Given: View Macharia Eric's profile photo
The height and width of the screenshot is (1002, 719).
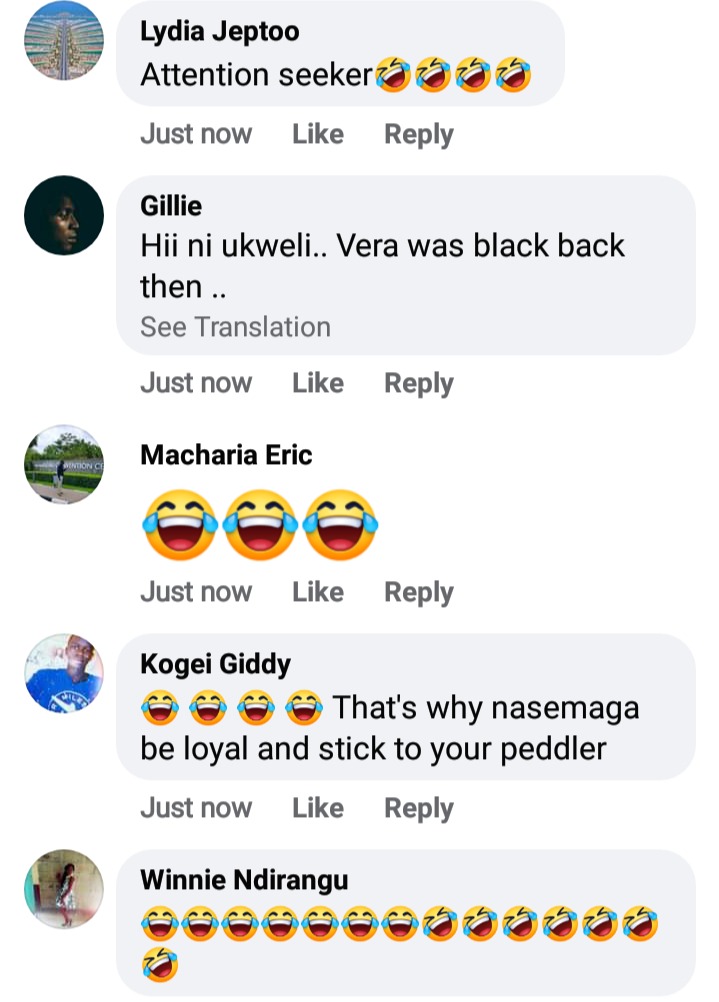Looking at the screenshot, I should (x=64, y=465).
